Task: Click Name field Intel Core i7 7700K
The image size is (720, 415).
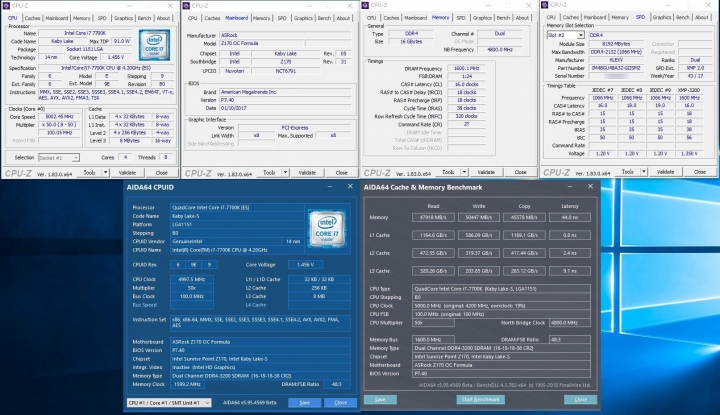Action: click(x=85, y=33)
